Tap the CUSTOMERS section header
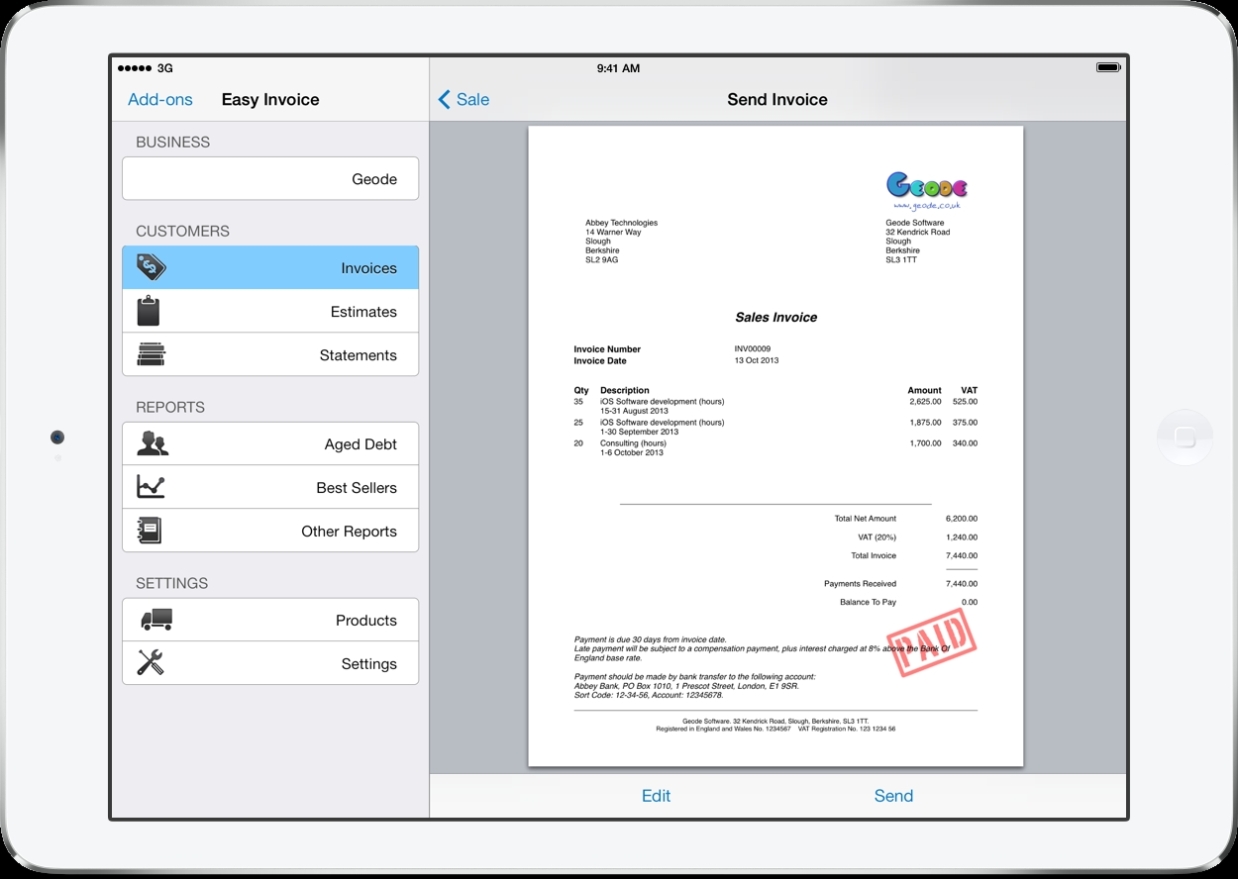Viewport: 1238px width, 879px height. [x=182, y=231]
